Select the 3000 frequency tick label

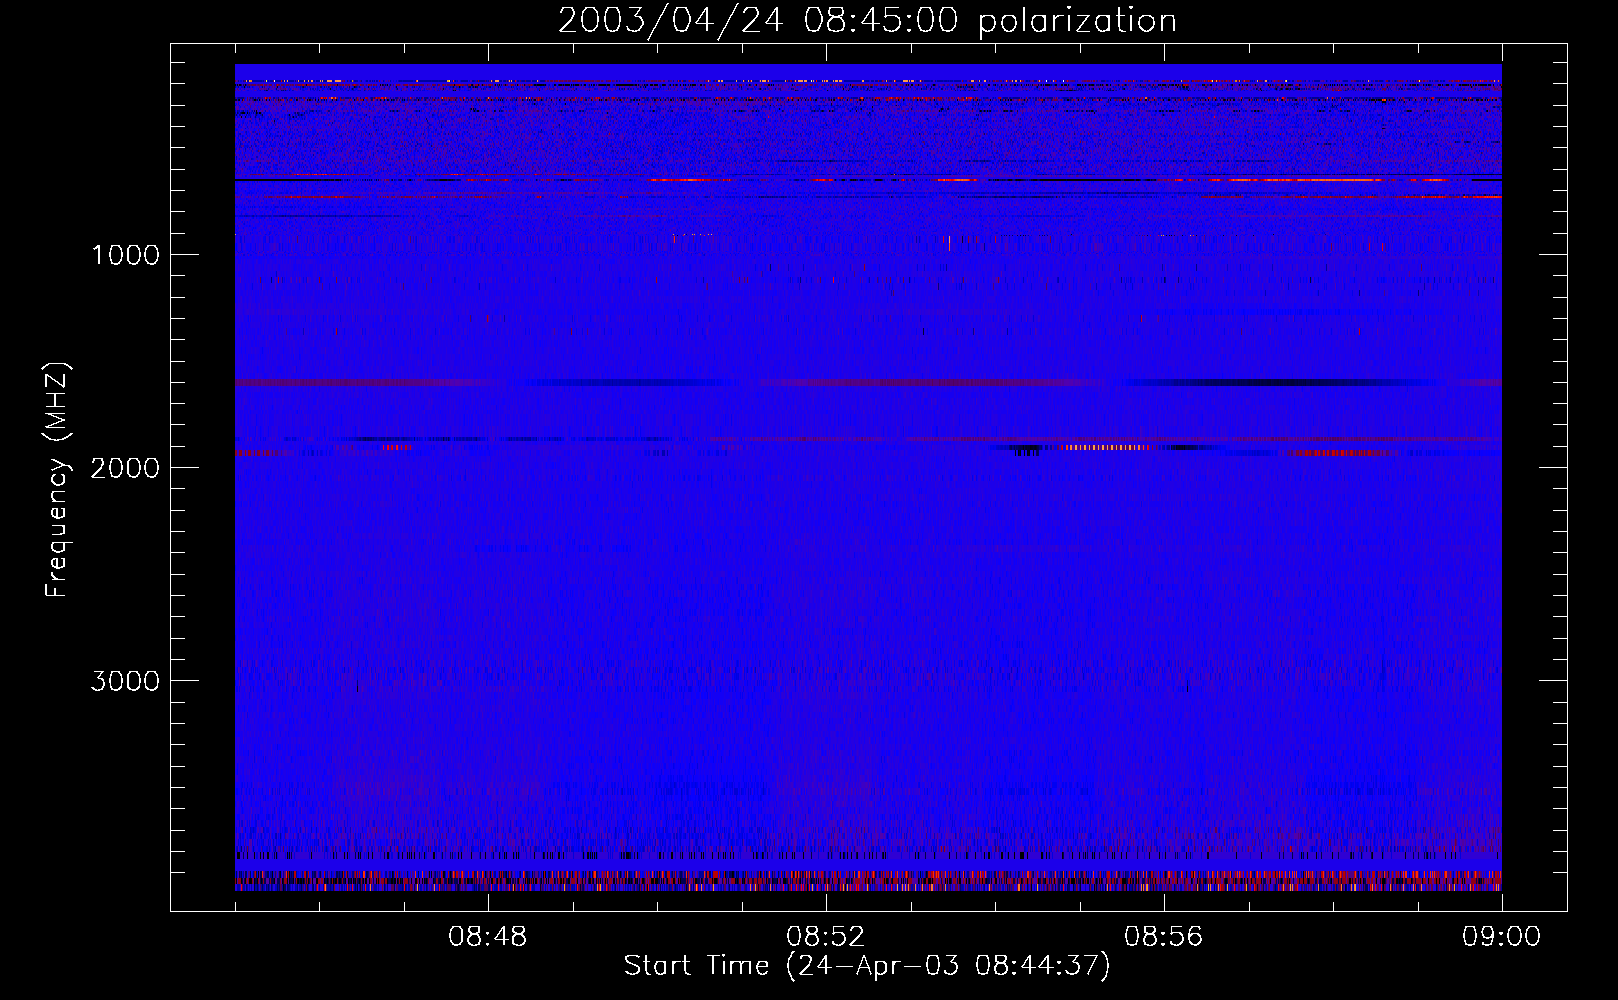pyautogui.click(x=125, y=681)
